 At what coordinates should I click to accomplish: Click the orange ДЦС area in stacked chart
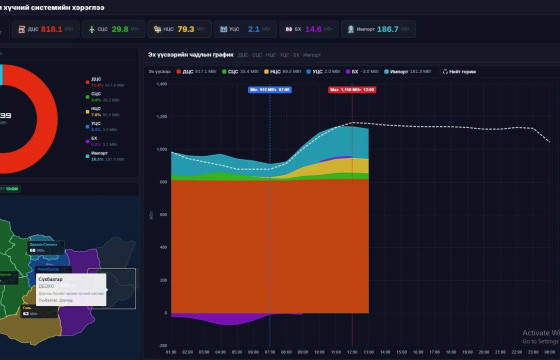tap(270, 246)
